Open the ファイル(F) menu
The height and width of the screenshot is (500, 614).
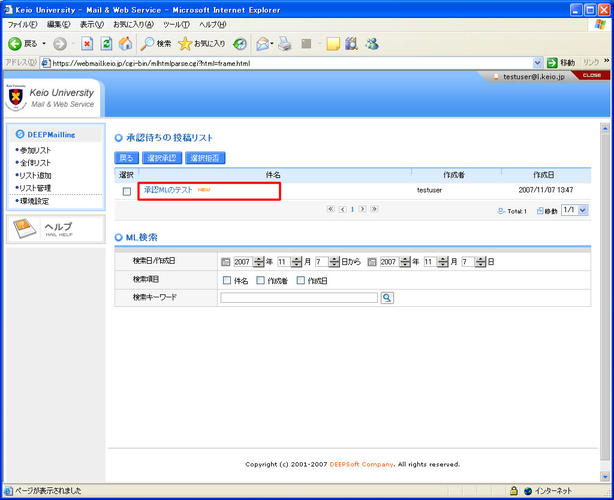click(x=22, y=23)
